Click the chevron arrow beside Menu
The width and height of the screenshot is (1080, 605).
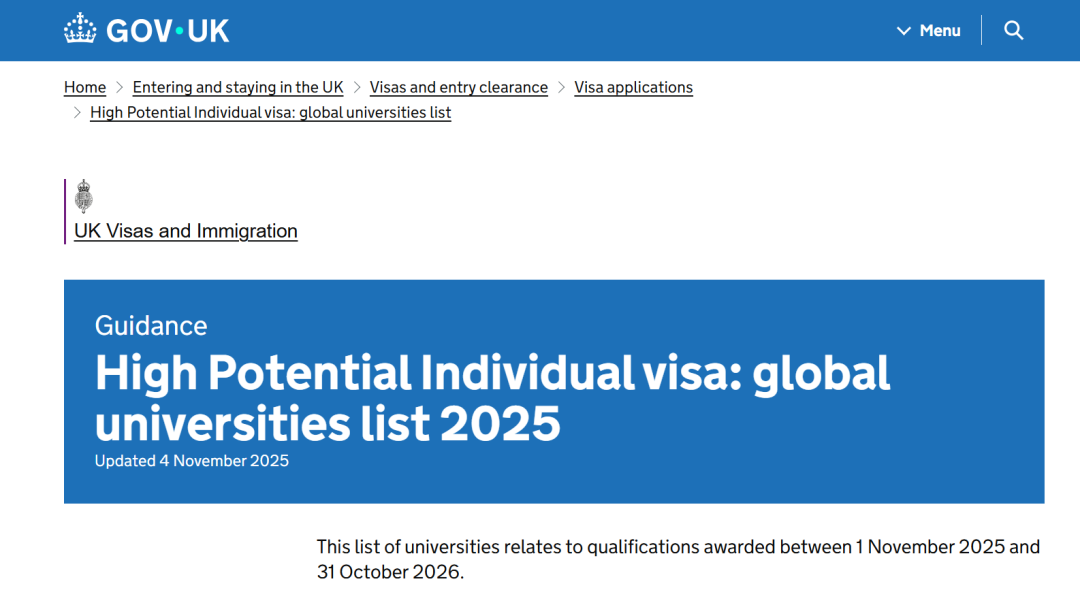point(904,31)
